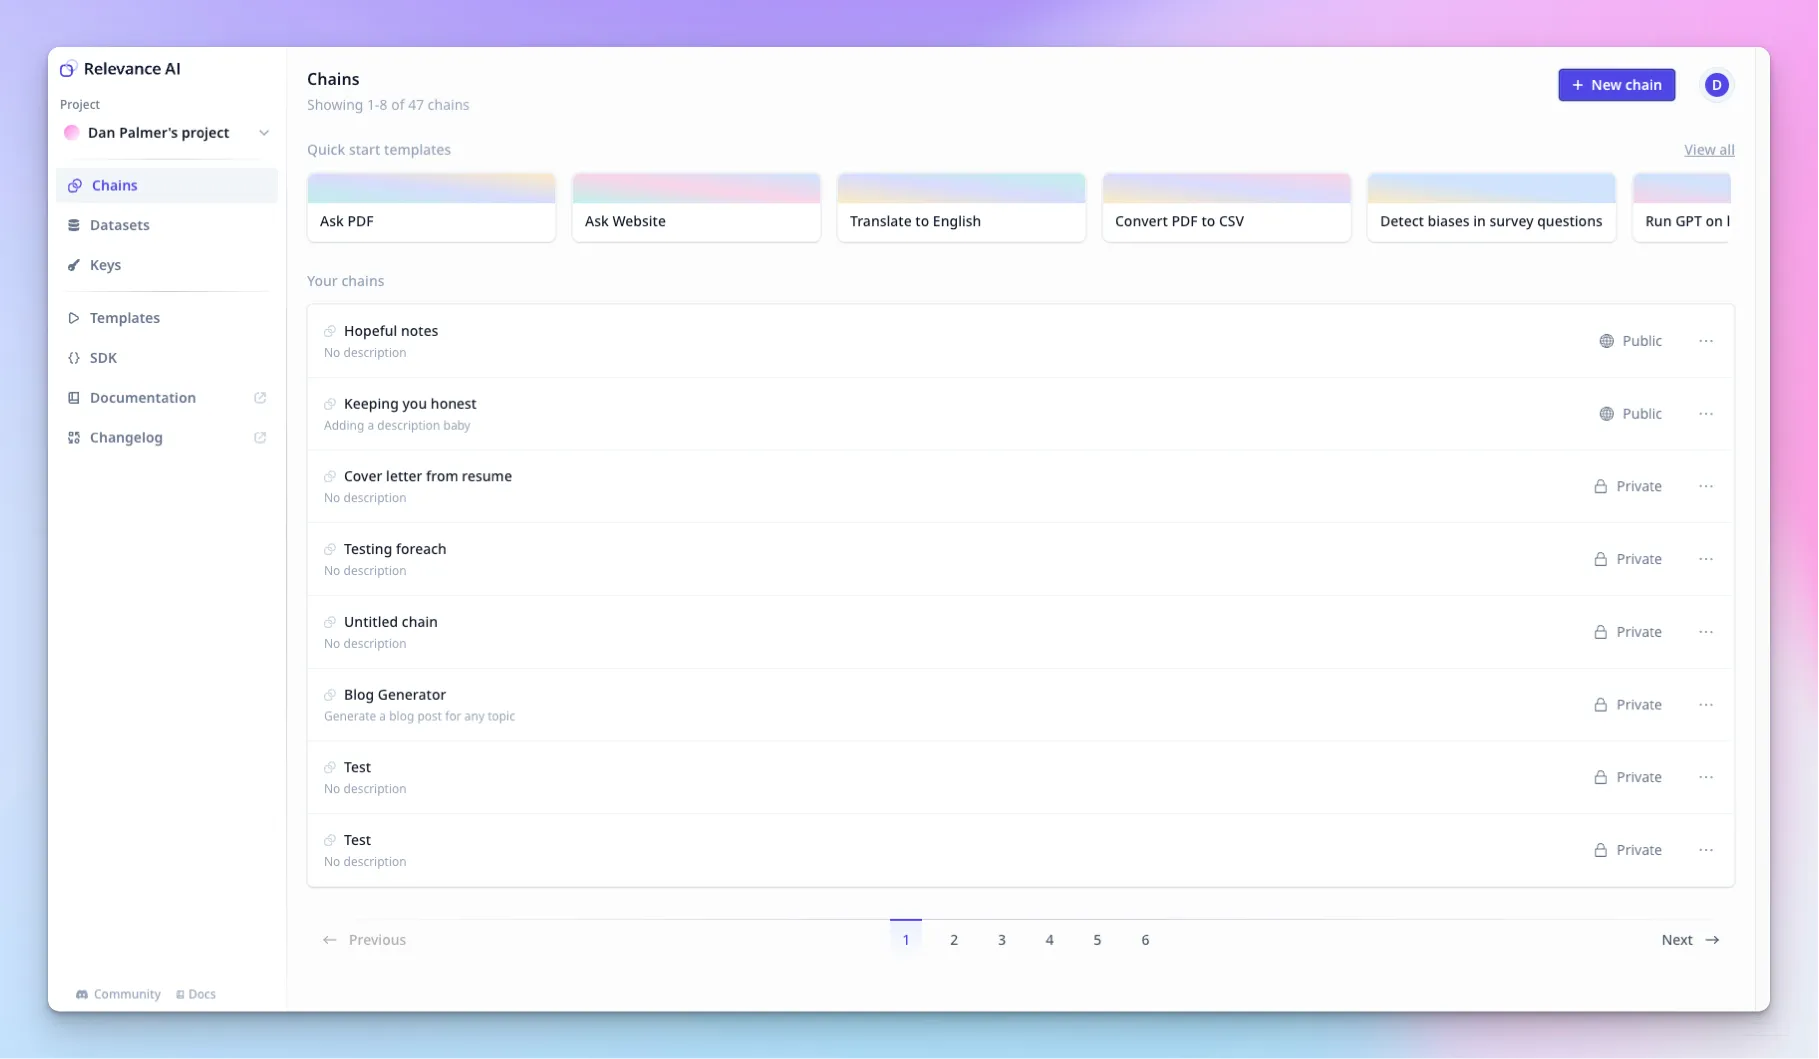Toggle Cover letter from resume privacy status
Image resolution: width=1819 pixels, height=1059 pixels.
[1627, 486]
